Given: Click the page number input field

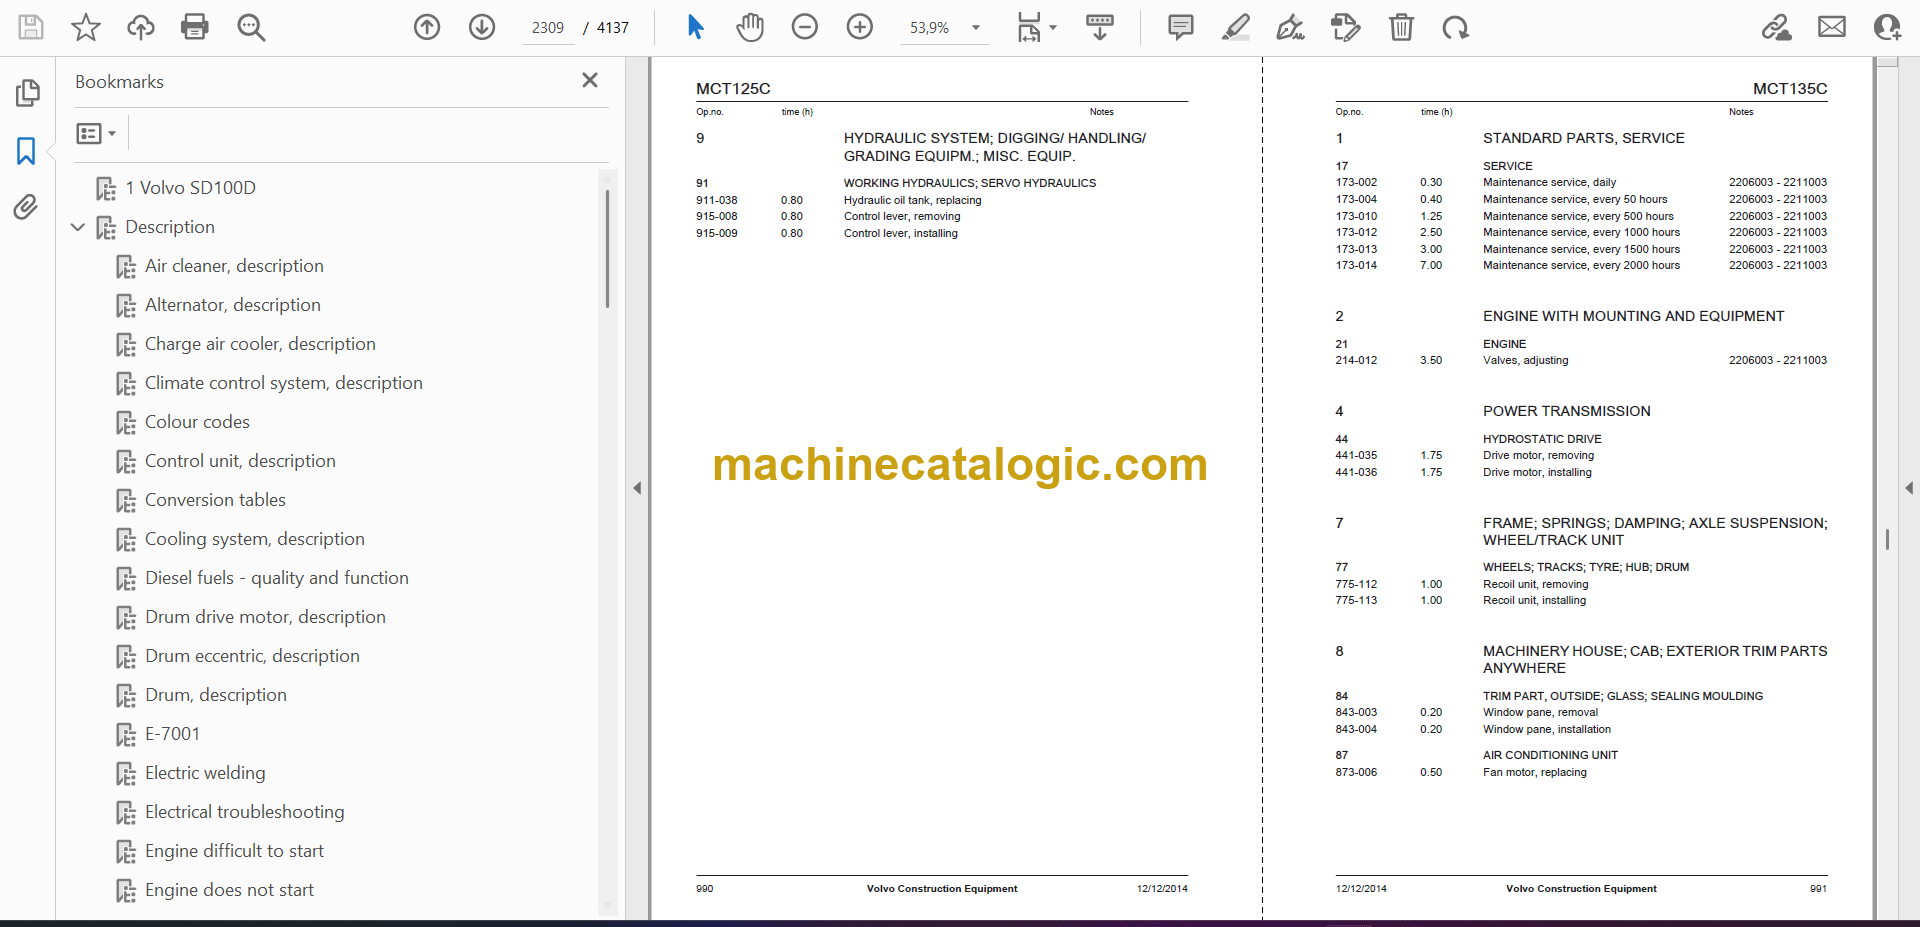Looking at the screenshot, I should tap(547, 28).
